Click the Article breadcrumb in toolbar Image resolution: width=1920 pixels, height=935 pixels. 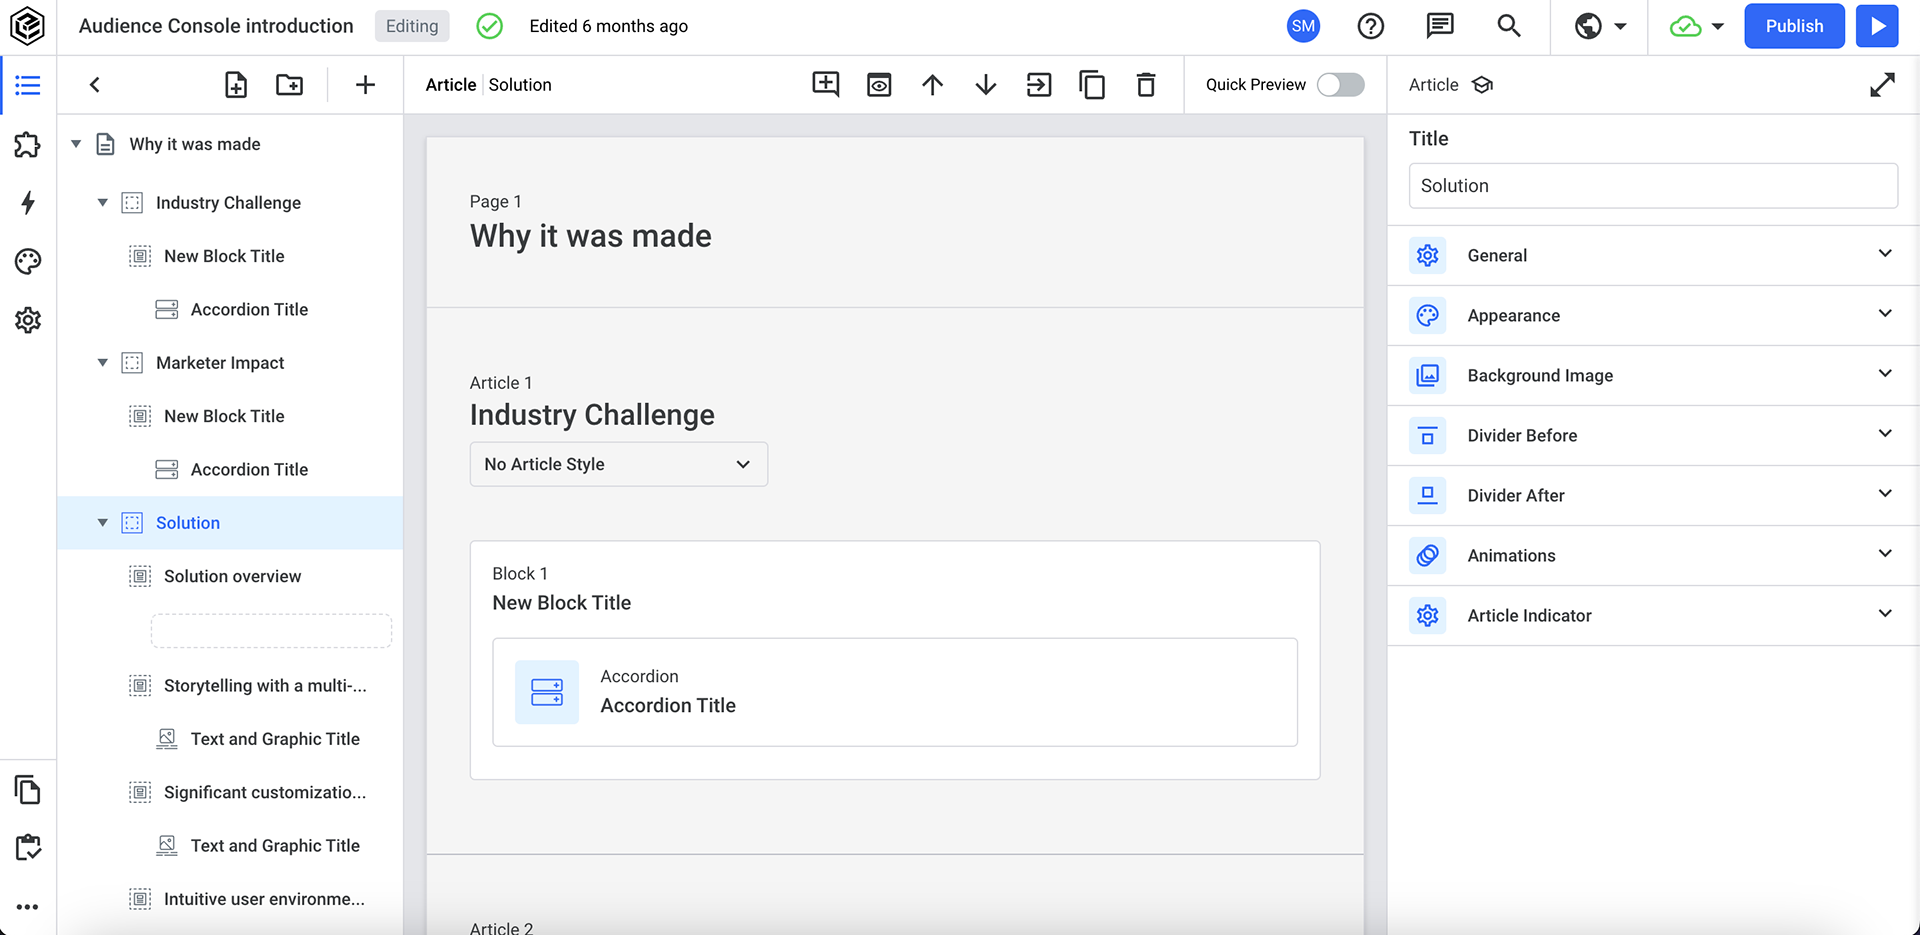pos(451,85)
